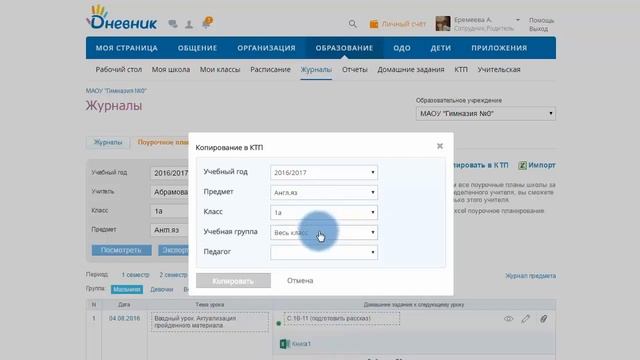The height and width of the screenshot is (360, 640).
Task: Switch to Учительская subtab
Action: [499, 70]
